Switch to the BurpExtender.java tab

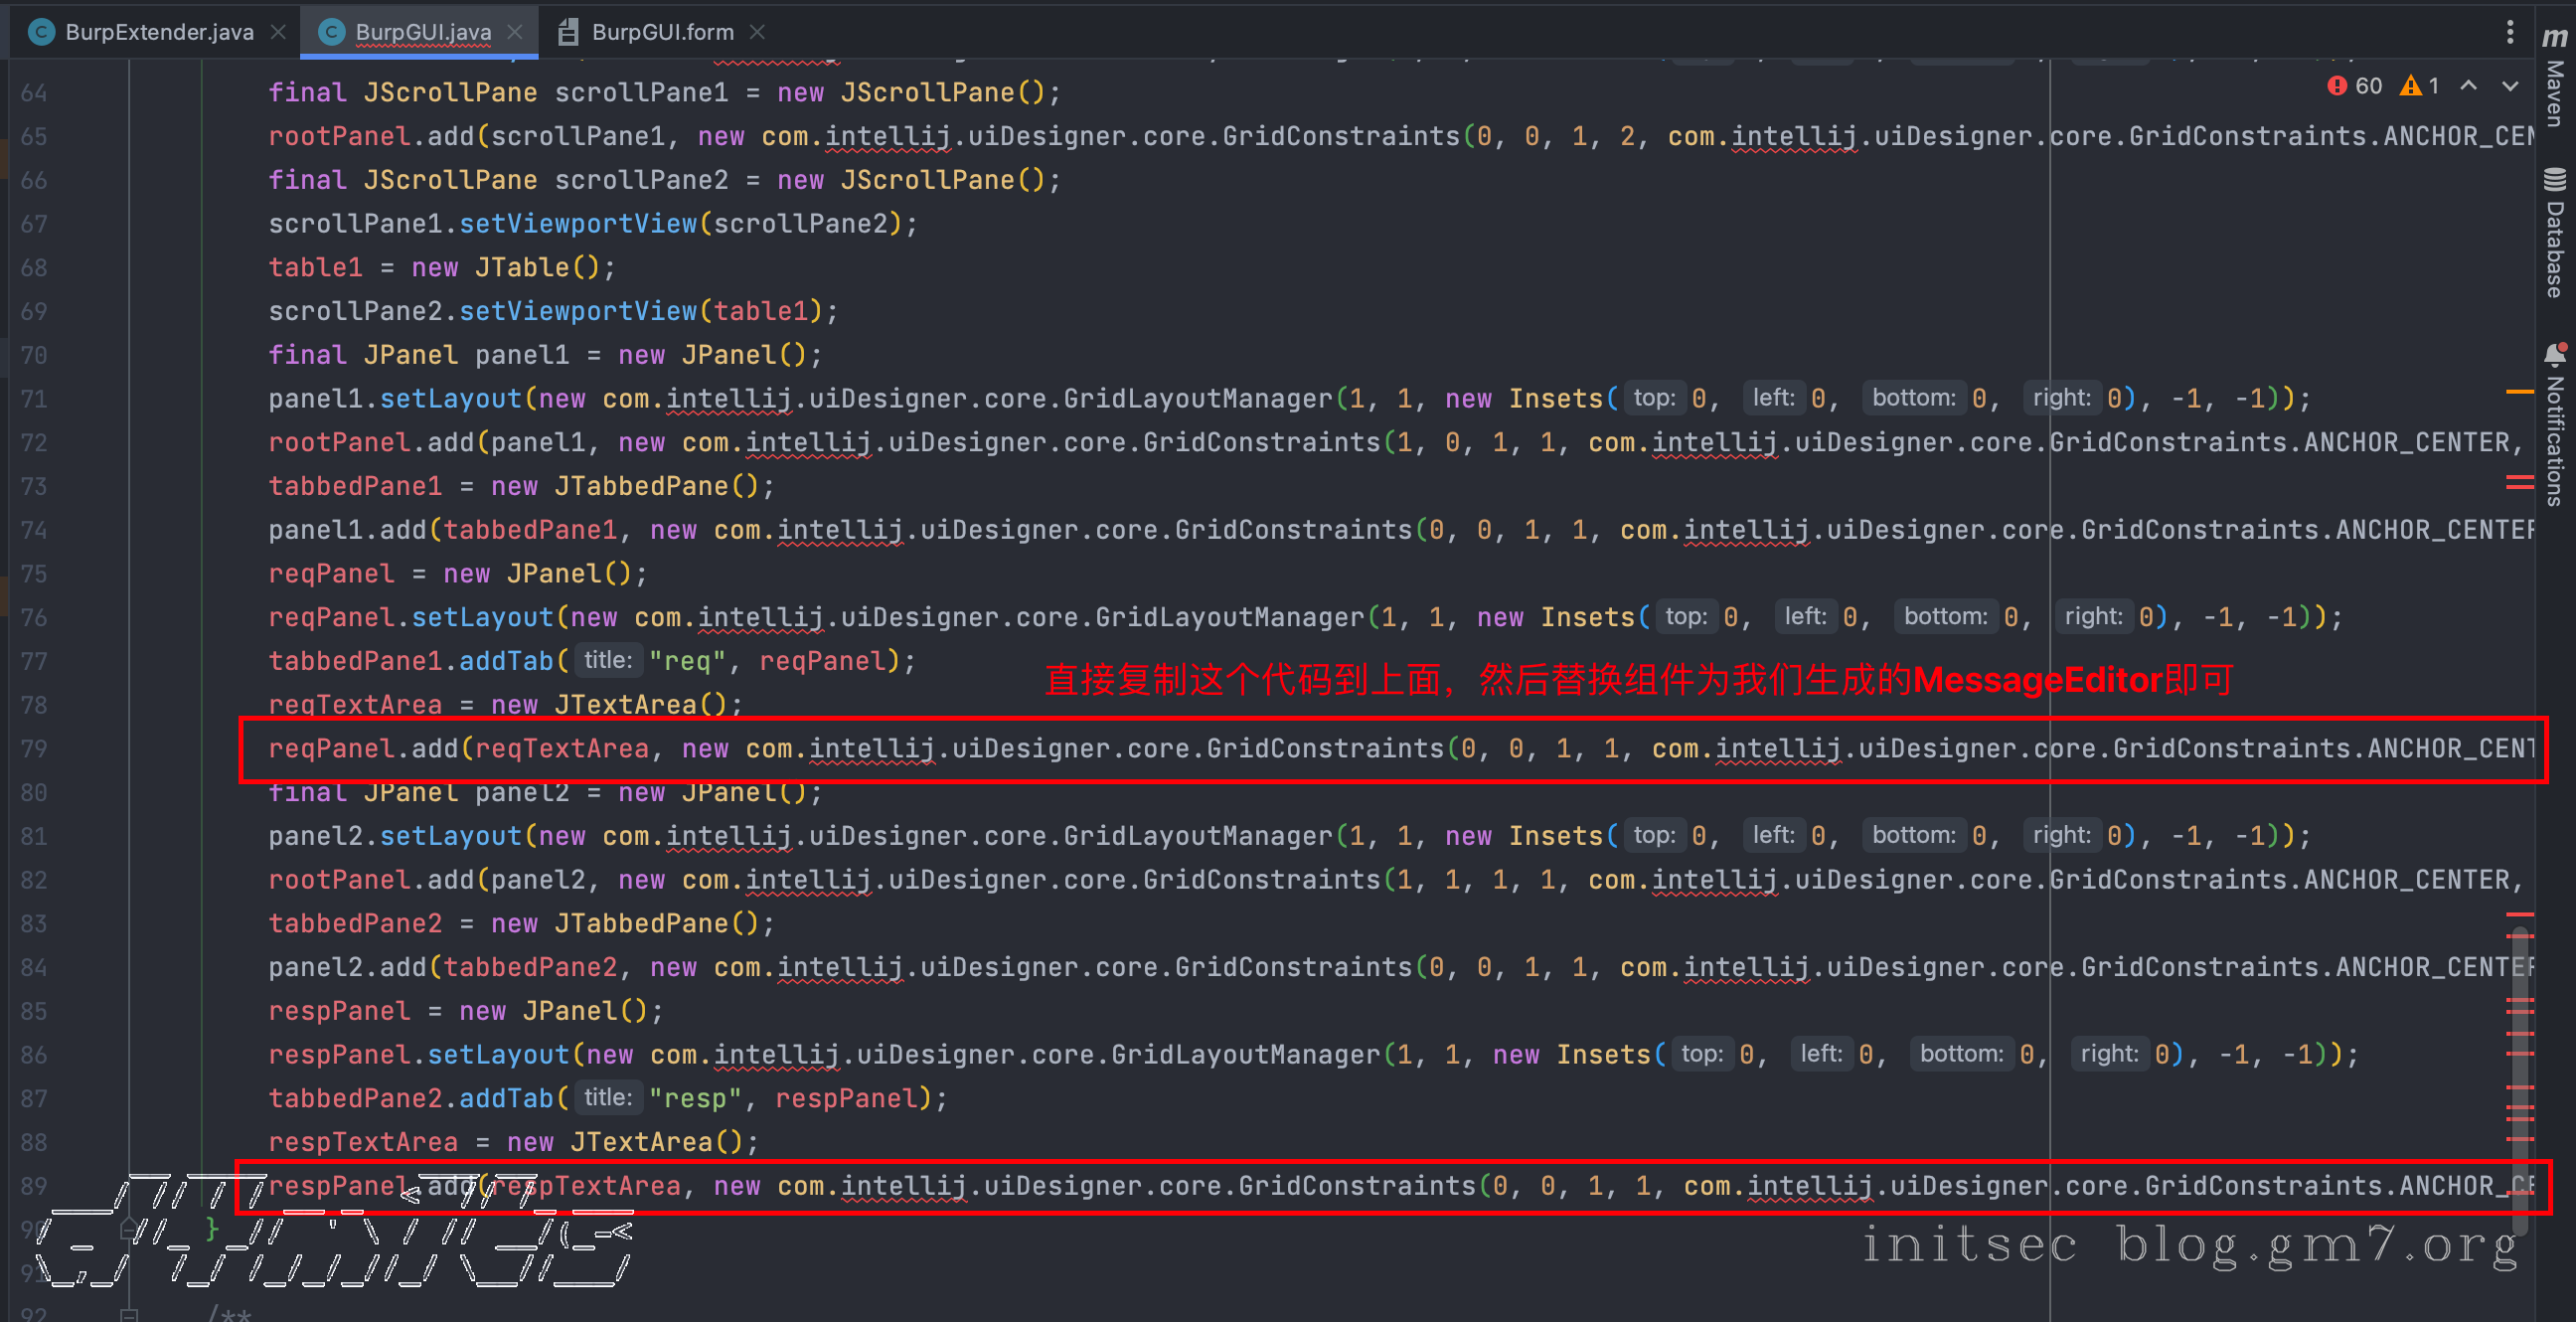coord(158,32)
